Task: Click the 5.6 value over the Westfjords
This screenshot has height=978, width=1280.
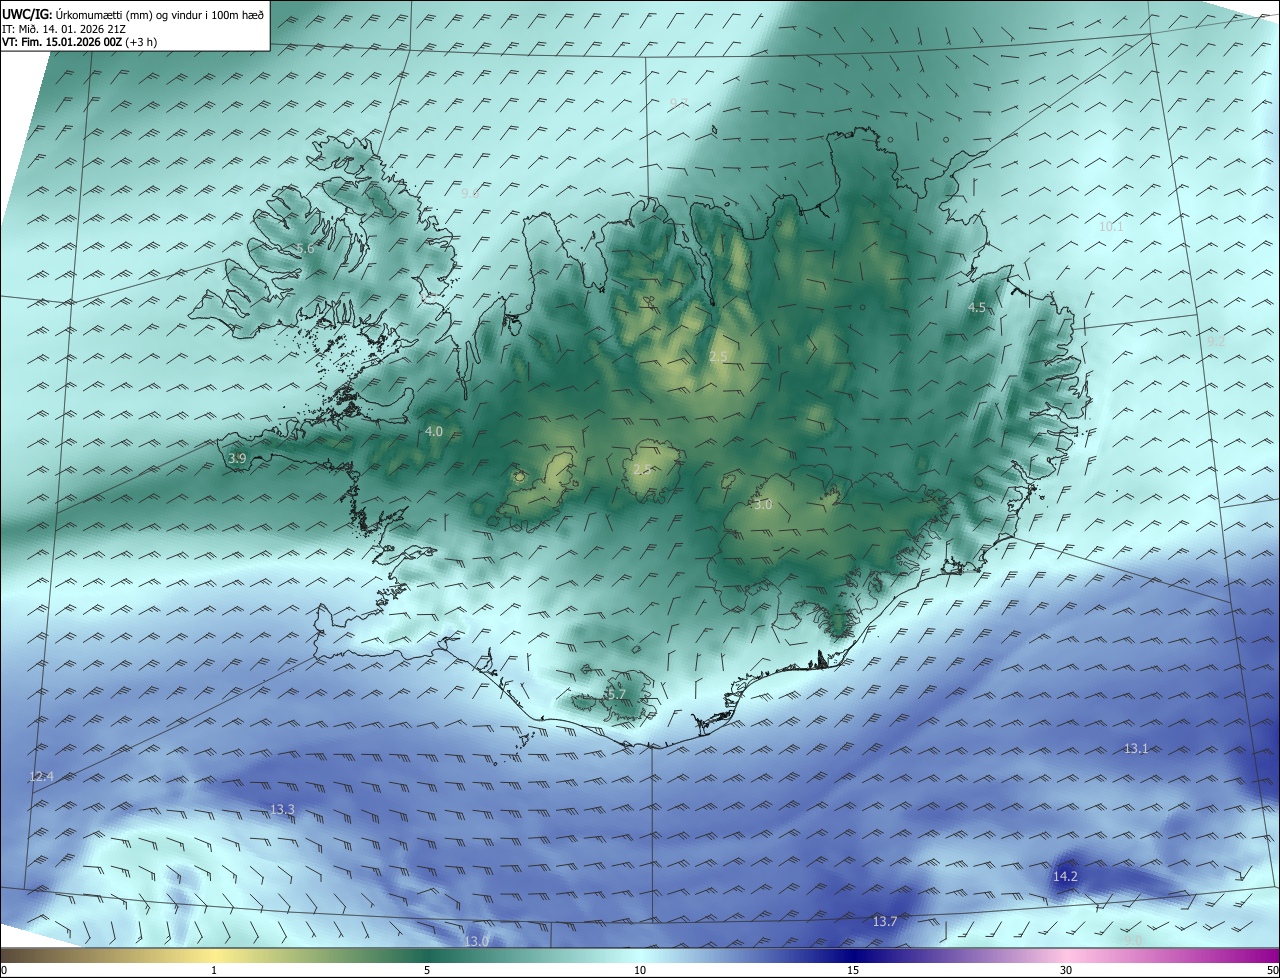Action: [305, 248]
